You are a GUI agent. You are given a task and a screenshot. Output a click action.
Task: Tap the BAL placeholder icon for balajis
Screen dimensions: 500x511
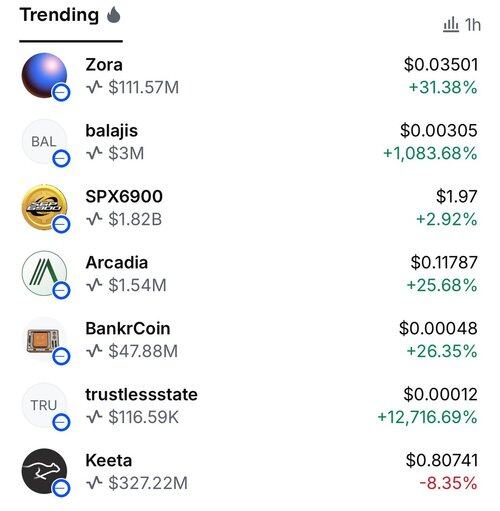44,141
